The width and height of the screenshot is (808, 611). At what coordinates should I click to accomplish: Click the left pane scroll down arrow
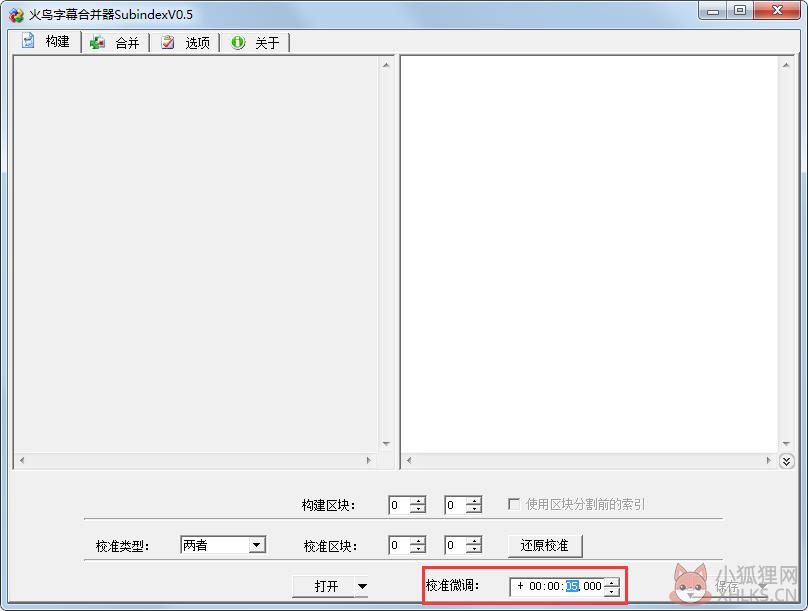tap(386, 444)
